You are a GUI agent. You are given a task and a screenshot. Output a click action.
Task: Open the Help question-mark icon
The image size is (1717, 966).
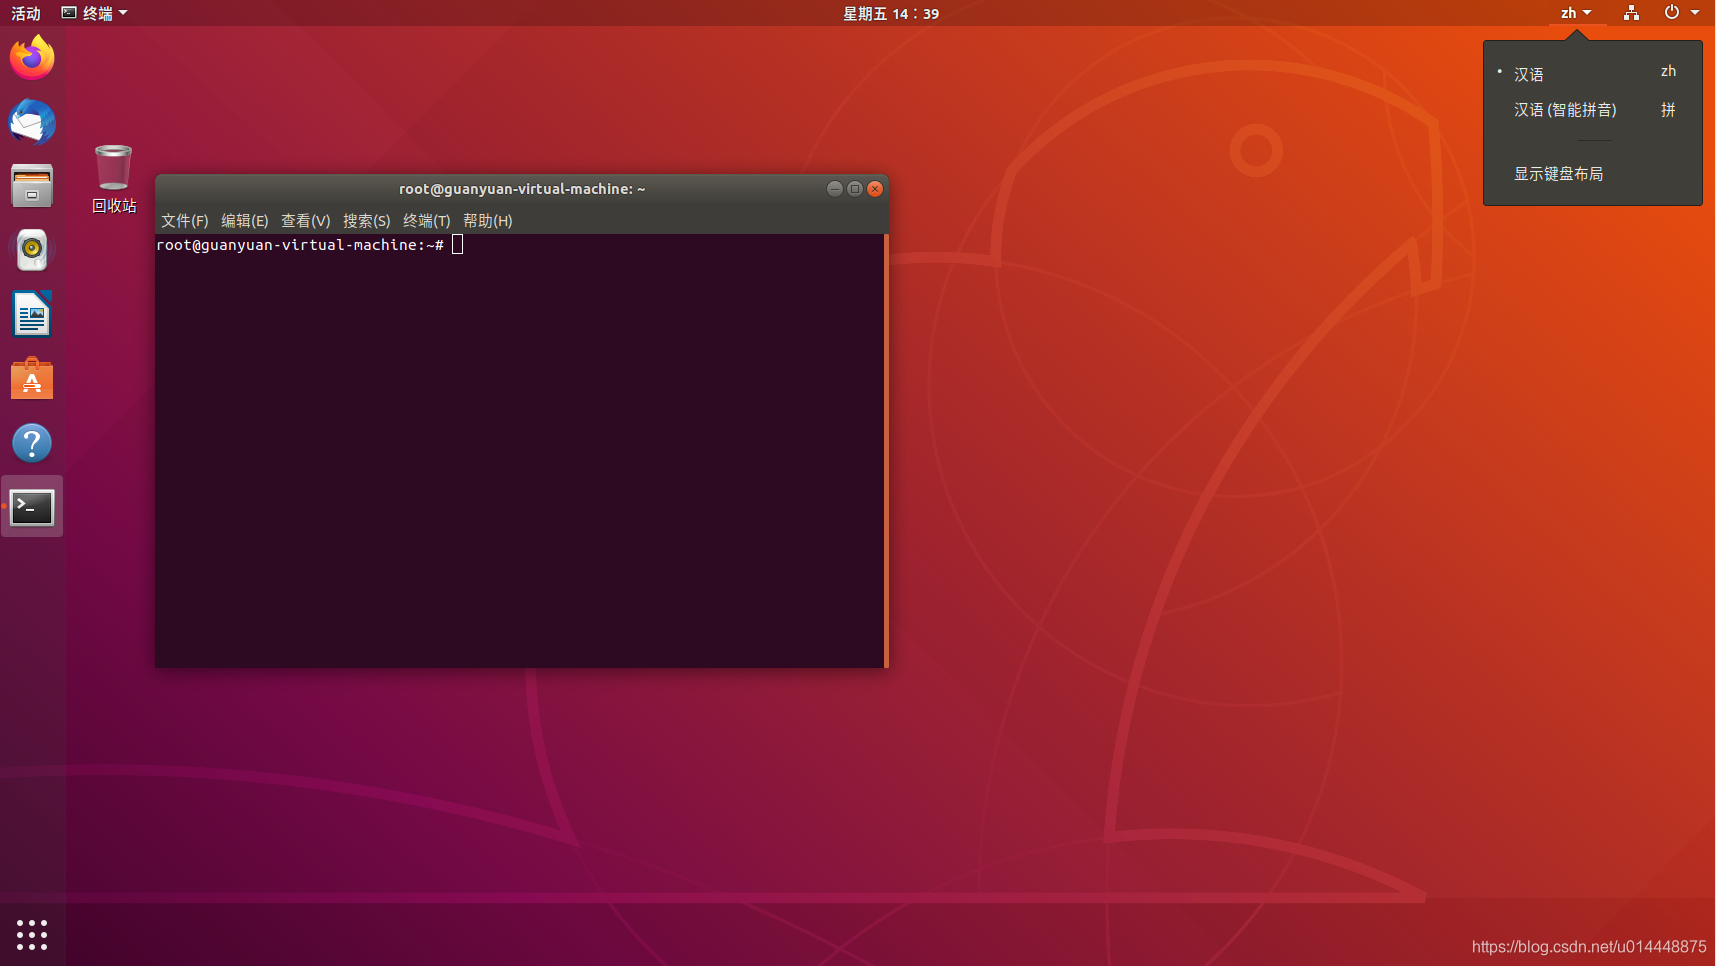point(32,443)
